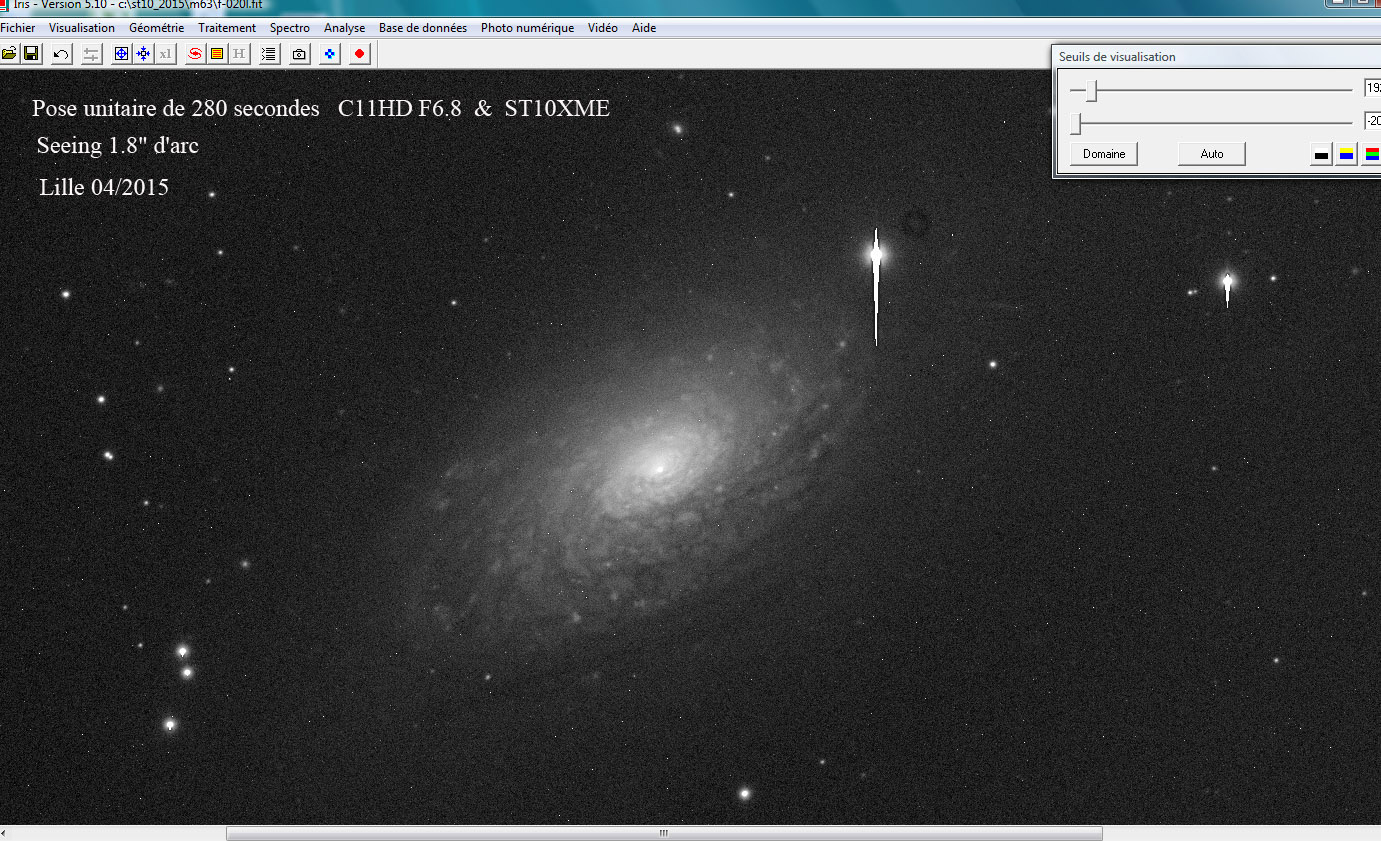1381x841 pixels.
Task: Select the red green blue palette swatch
Action: [x=1372, y=154]
